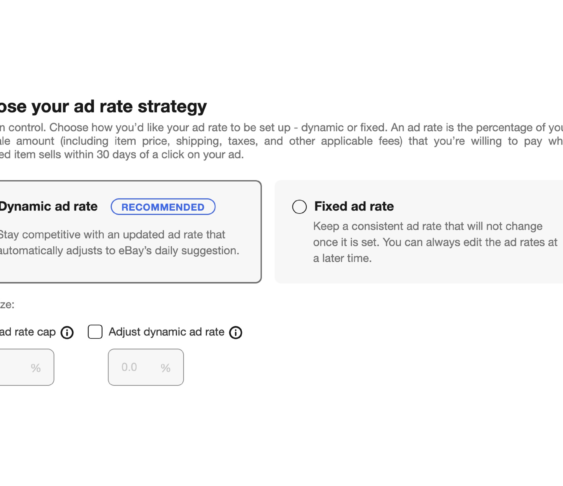Click the percent symbol in the cap field

coord(36,368)
